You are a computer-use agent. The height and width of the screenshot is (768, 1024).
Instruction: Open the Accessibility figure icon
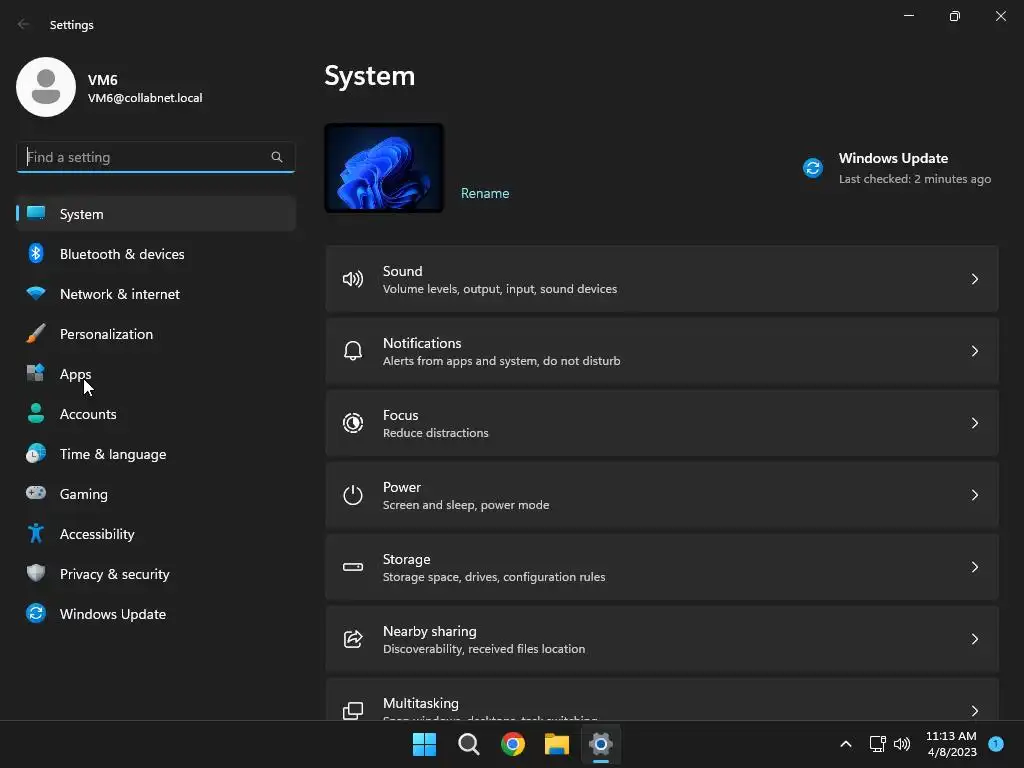click(36, 534)
